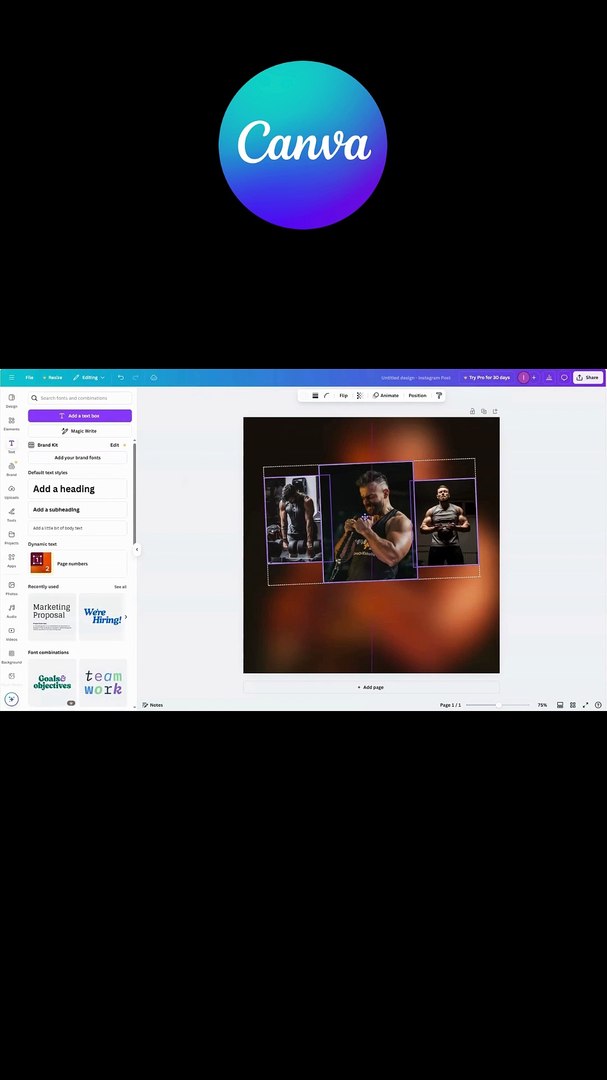Insert Add a subheading text style

tap(77, 510)
